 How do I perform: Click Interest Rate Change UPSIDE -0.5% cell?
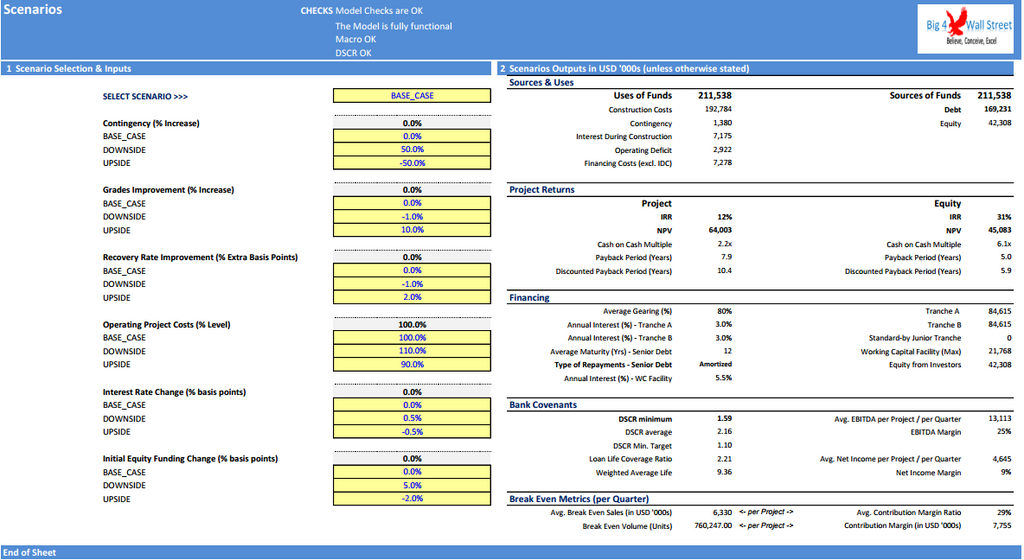point(411,432)
